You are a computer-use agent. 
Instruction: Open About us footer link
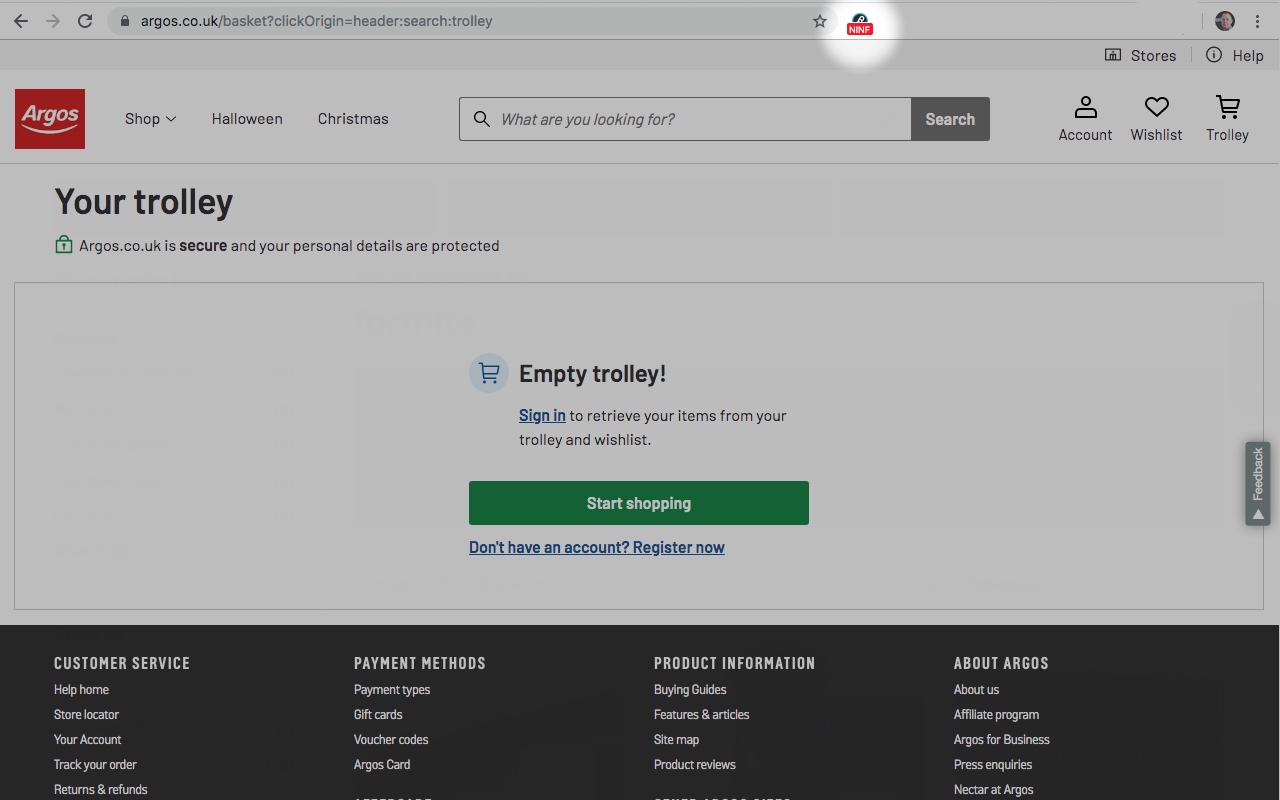click(976, 689)
